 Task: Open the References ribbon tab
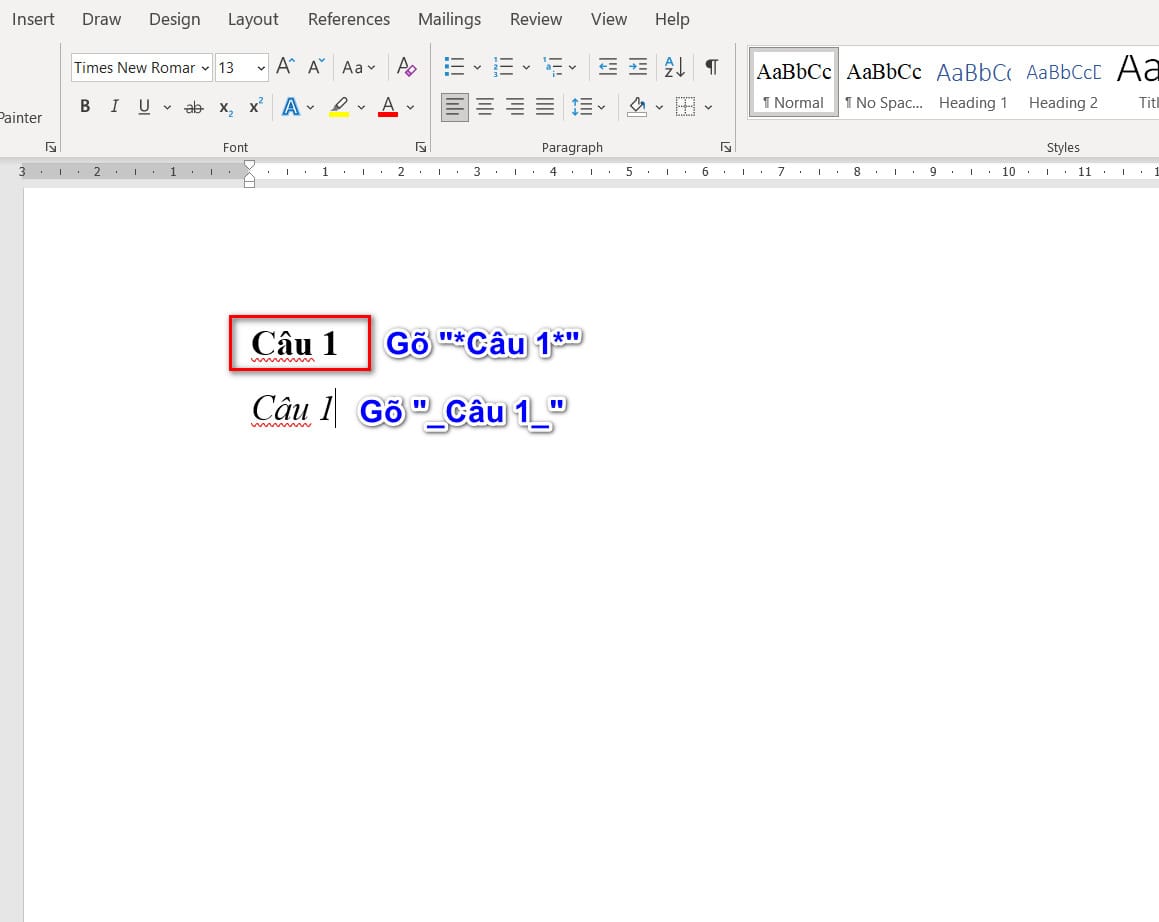click(x=349, y=19)
